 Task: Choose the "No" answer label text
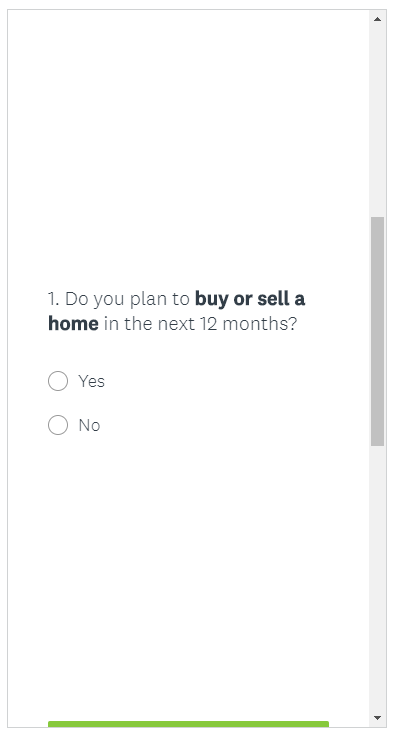click(89, 425)
